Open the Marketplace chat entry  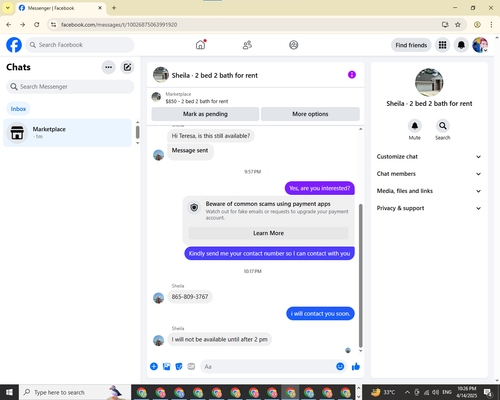click(x=67, y=133)
